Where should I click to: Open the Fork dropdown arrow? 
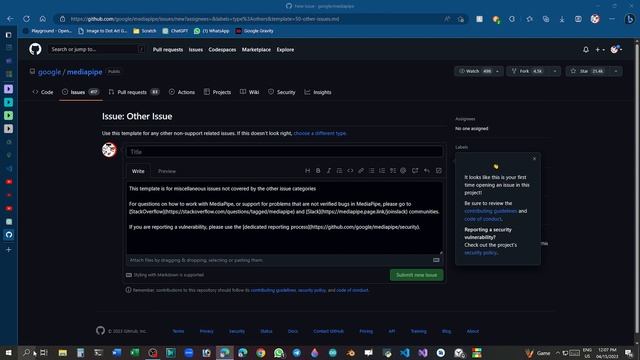[x=555, y=71]
